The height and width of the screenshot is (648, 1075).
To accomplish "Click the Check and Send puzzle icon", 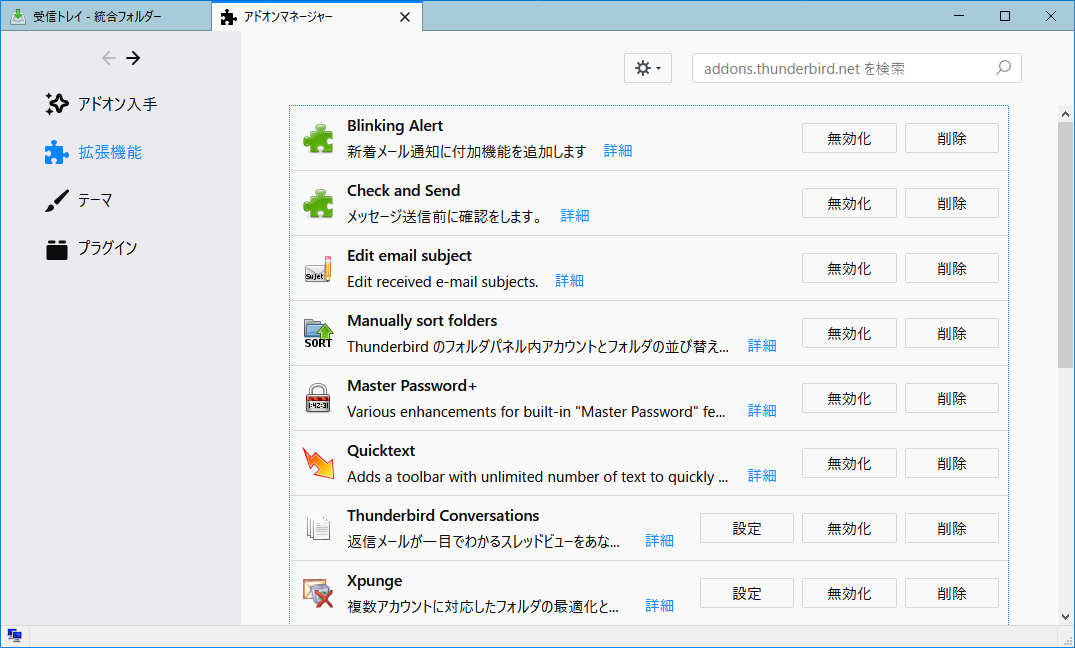I will [x=318, y=204].
